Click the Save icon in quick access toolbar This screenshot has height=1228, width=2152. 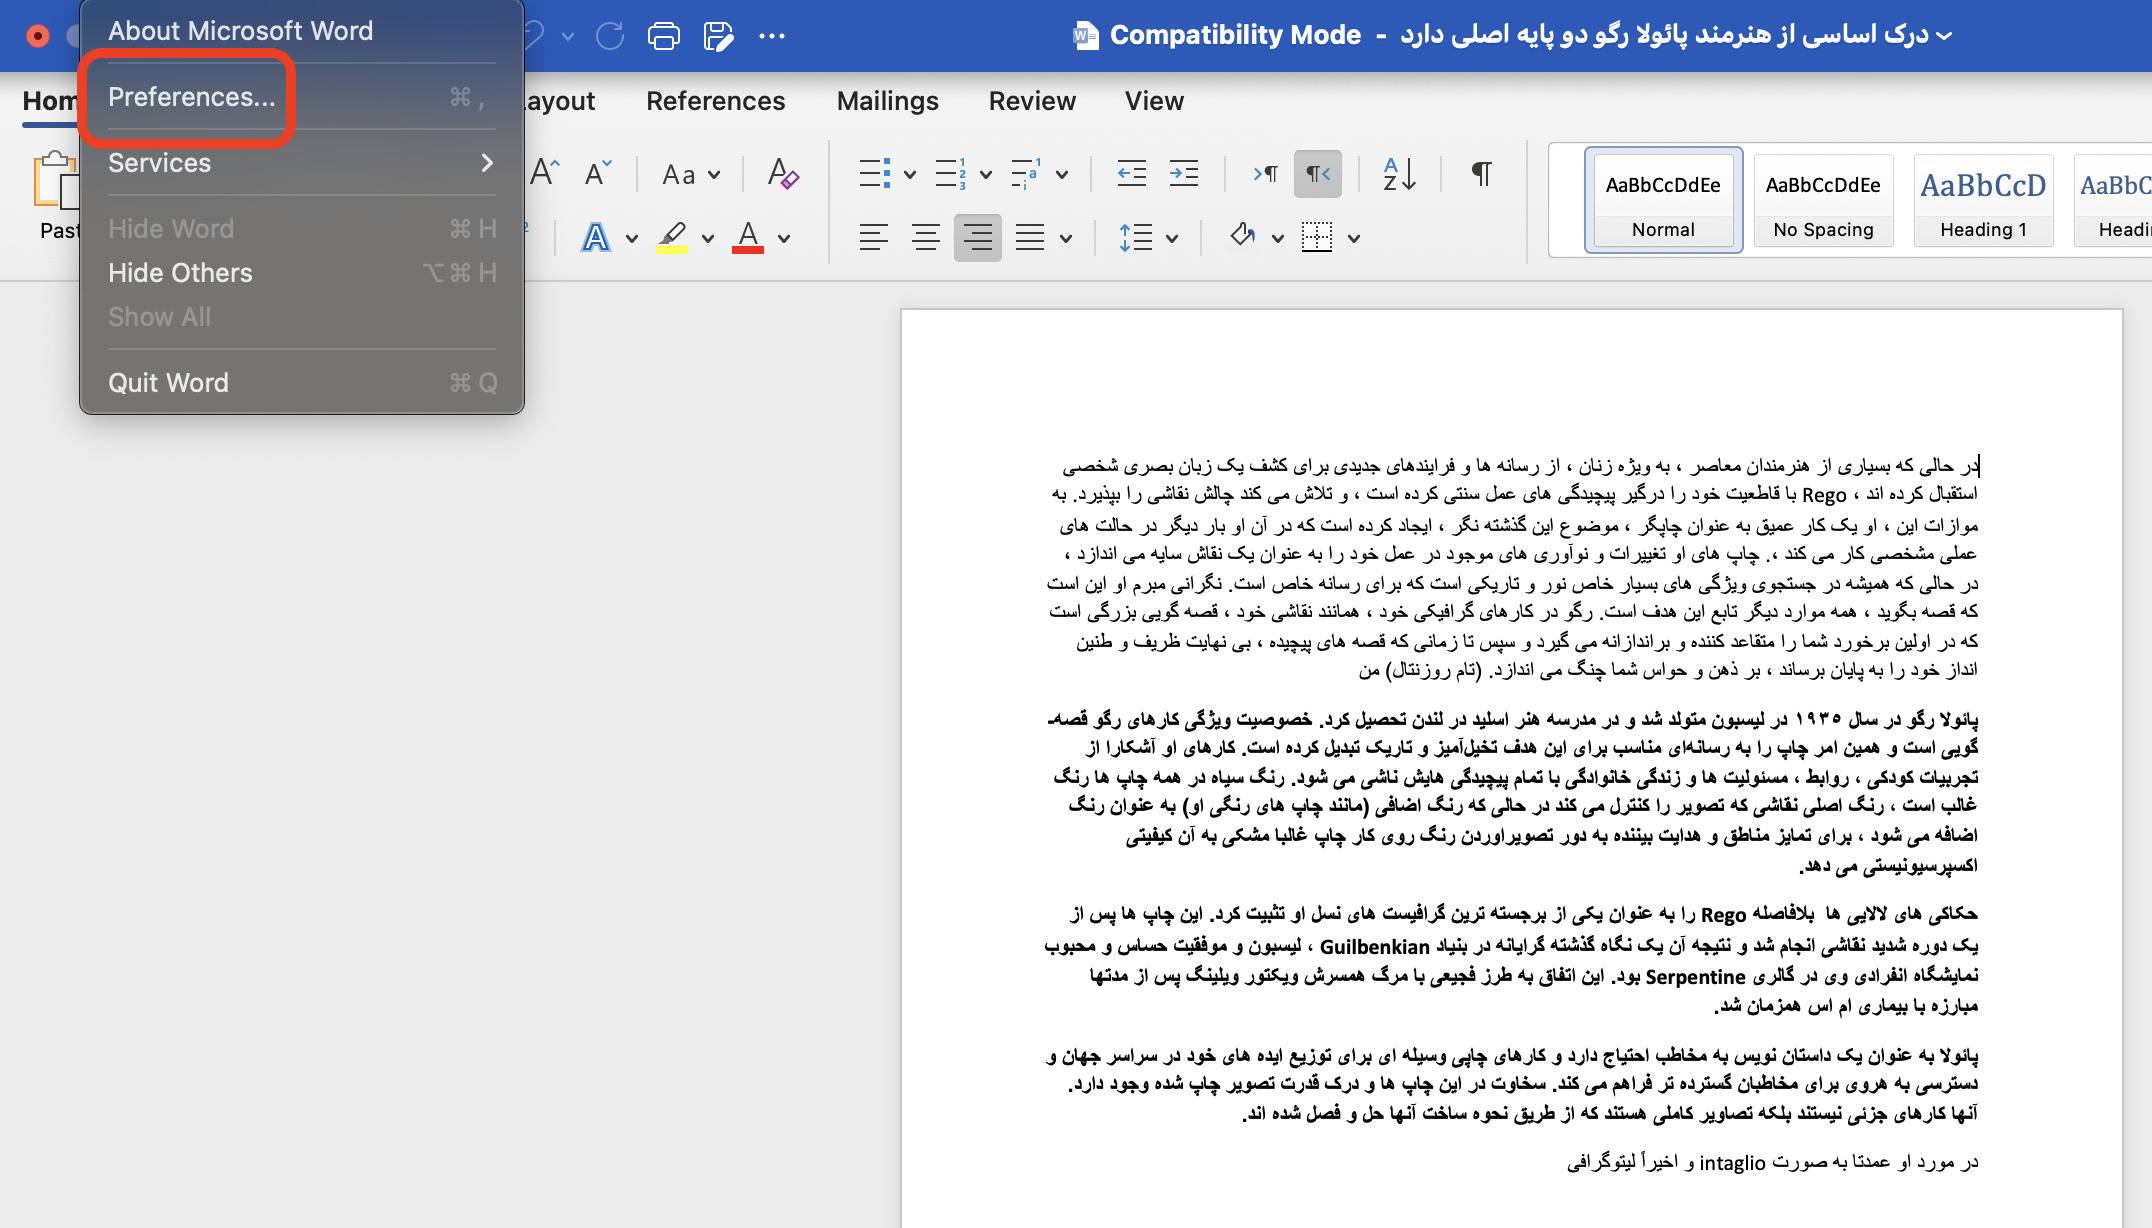tap(718, 35)
